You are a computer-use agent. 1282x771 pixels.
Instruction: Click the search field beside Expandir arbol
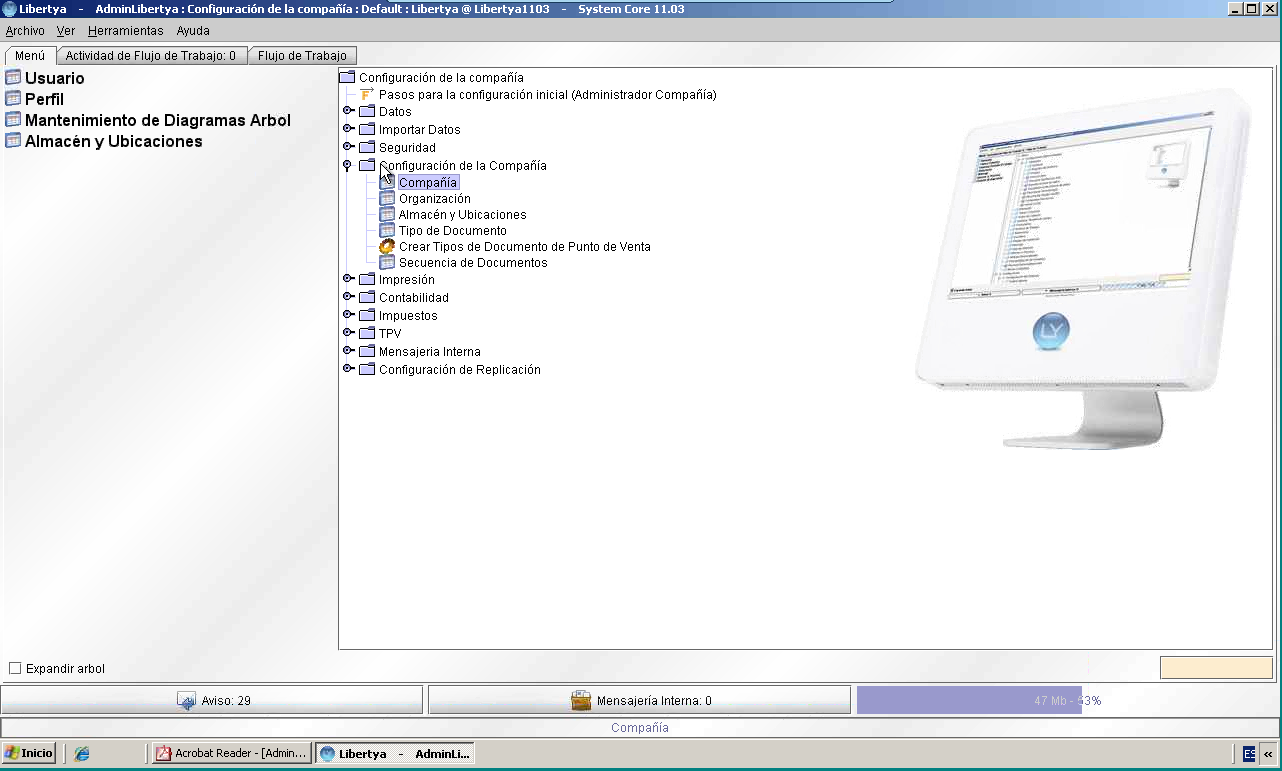pyautogui.click(x=1216, y=667)
